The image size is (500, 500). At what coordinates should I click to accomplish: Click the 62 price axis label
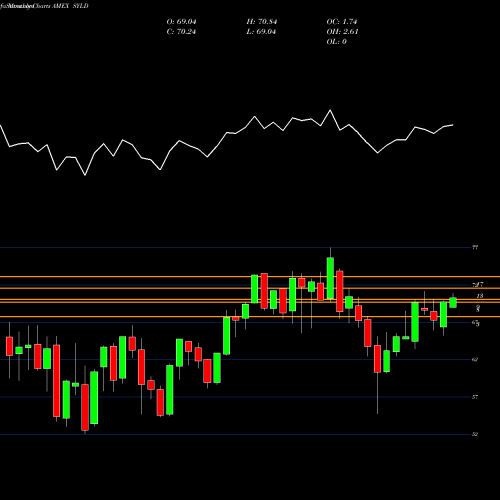[475, 359]
